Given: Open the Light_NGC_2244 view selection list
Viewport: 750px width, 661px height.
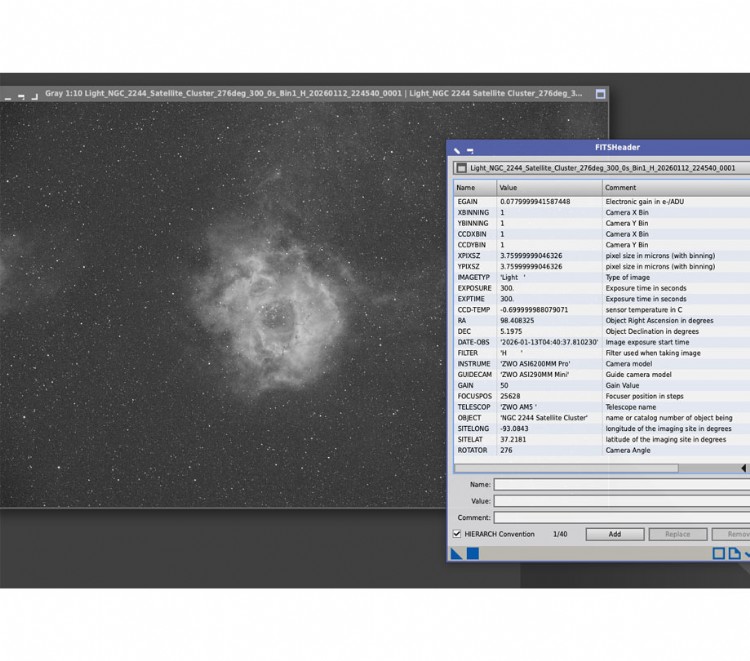Looking at the screenshot, I should tap(602, 168).
